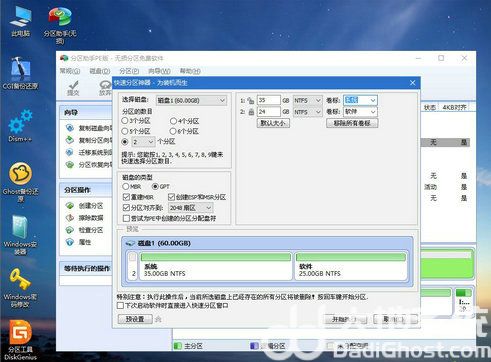Image resolution: width=491 pixels, height=362 pixels.
Task: Click the small icon next to 预设置
Action: tap(158, 319)
